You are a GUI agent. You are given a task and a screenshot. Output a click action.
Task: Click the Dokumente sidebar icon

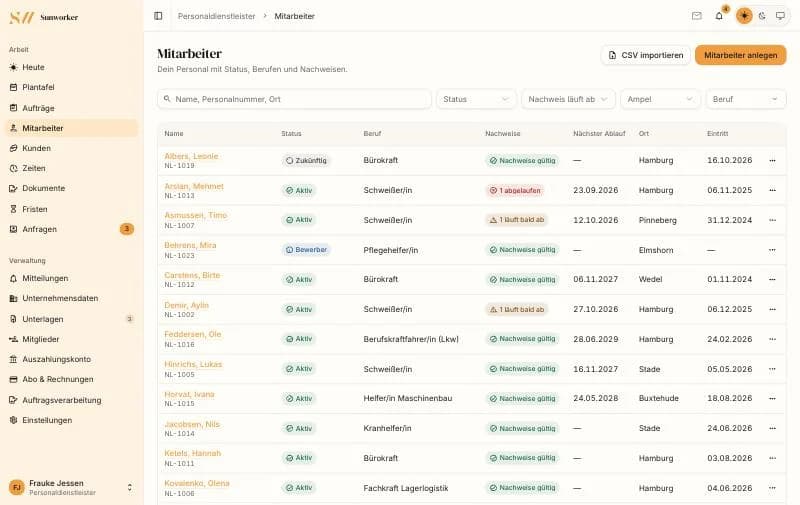tap(13, 188)
